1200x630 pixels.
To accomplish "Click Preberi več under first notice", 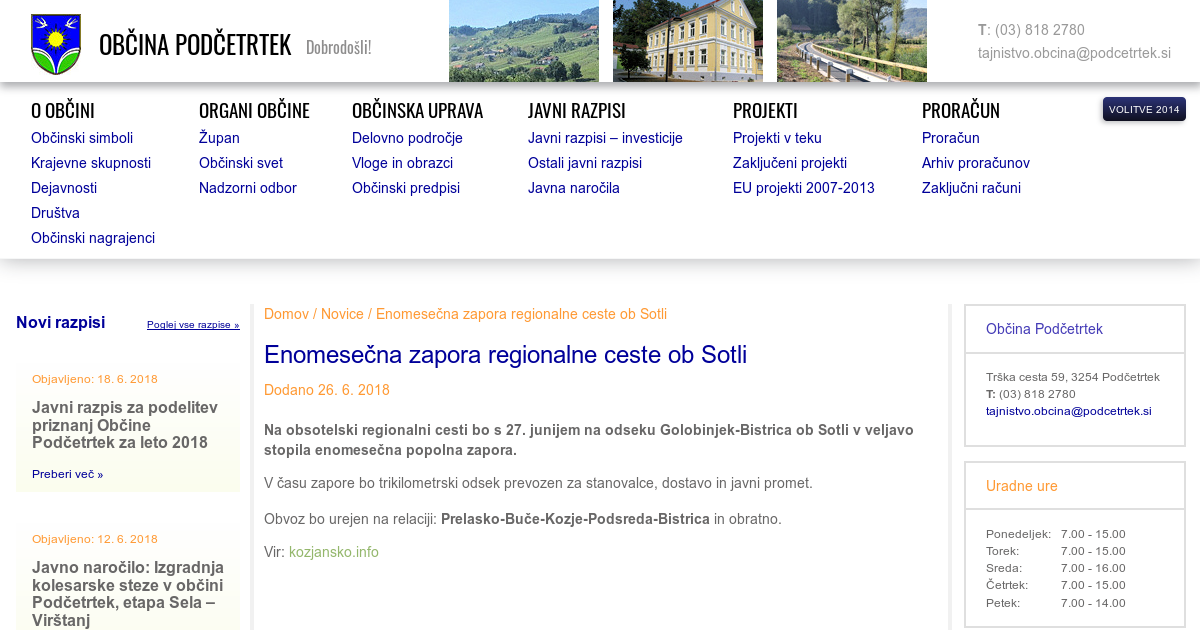I will tap(67, 474).
